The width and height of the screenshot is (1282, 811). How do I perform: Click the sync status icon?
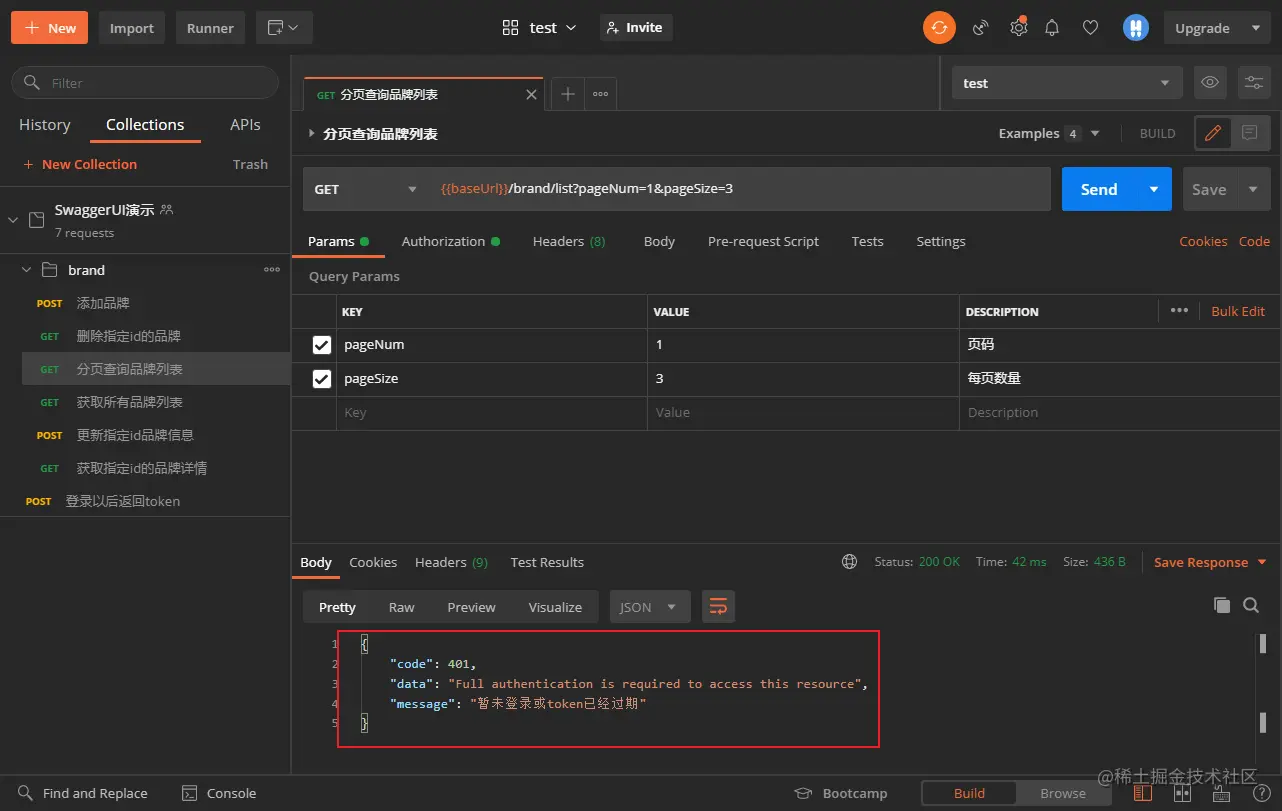coord(938,28)
